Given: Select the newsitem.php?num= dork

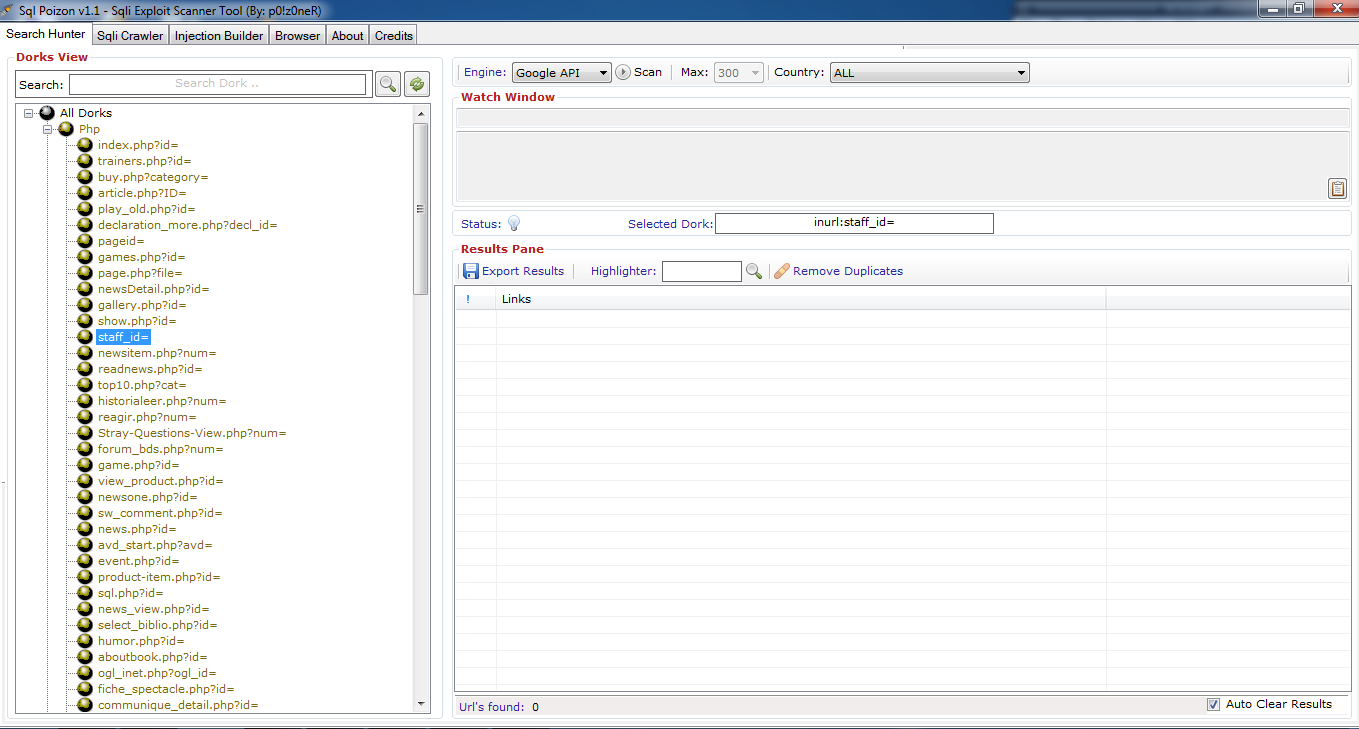Looking at the screenshot, I should point(157,353).
